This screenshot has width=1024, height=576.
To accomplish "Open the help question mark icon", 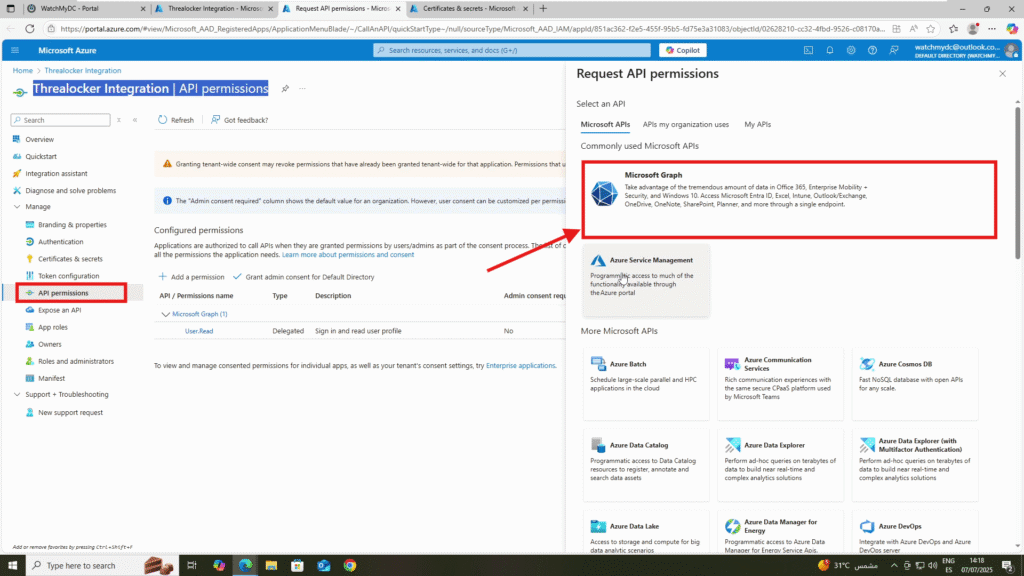I will pos(872,50).
